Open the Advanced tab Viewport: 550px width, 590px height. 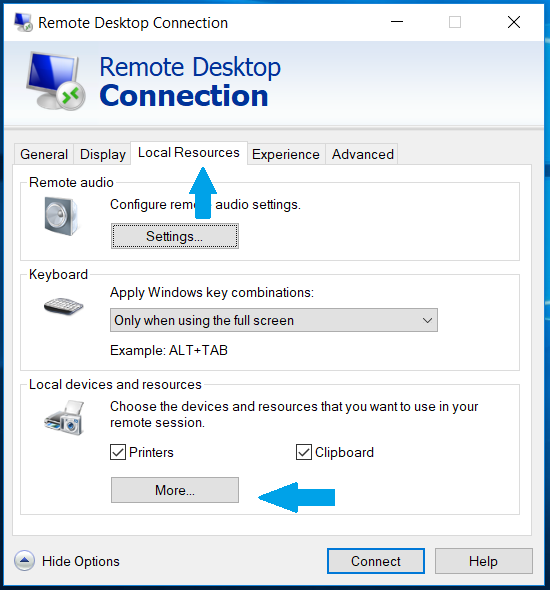click(363, 154)
